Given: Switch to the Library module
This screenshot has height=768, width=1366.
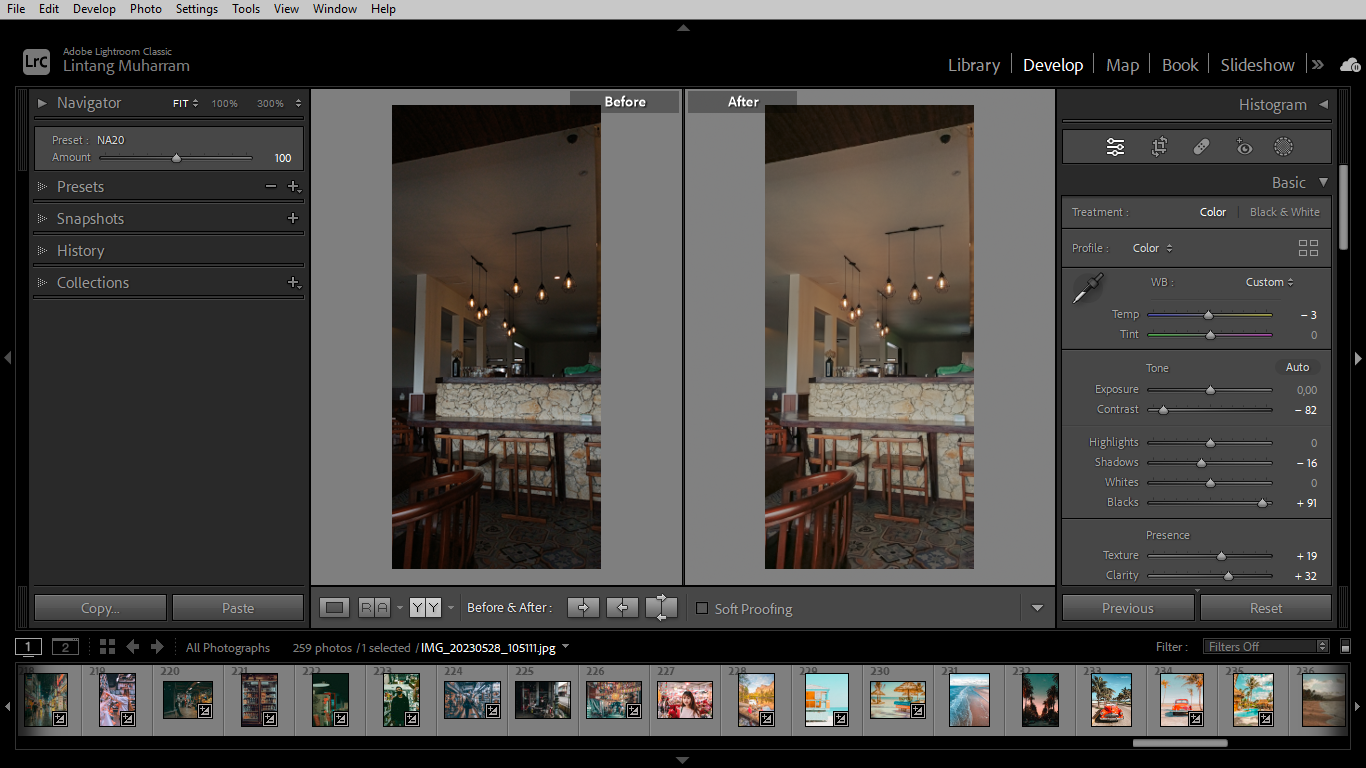Looking at the screenshot, I should [x=972, y=64].
